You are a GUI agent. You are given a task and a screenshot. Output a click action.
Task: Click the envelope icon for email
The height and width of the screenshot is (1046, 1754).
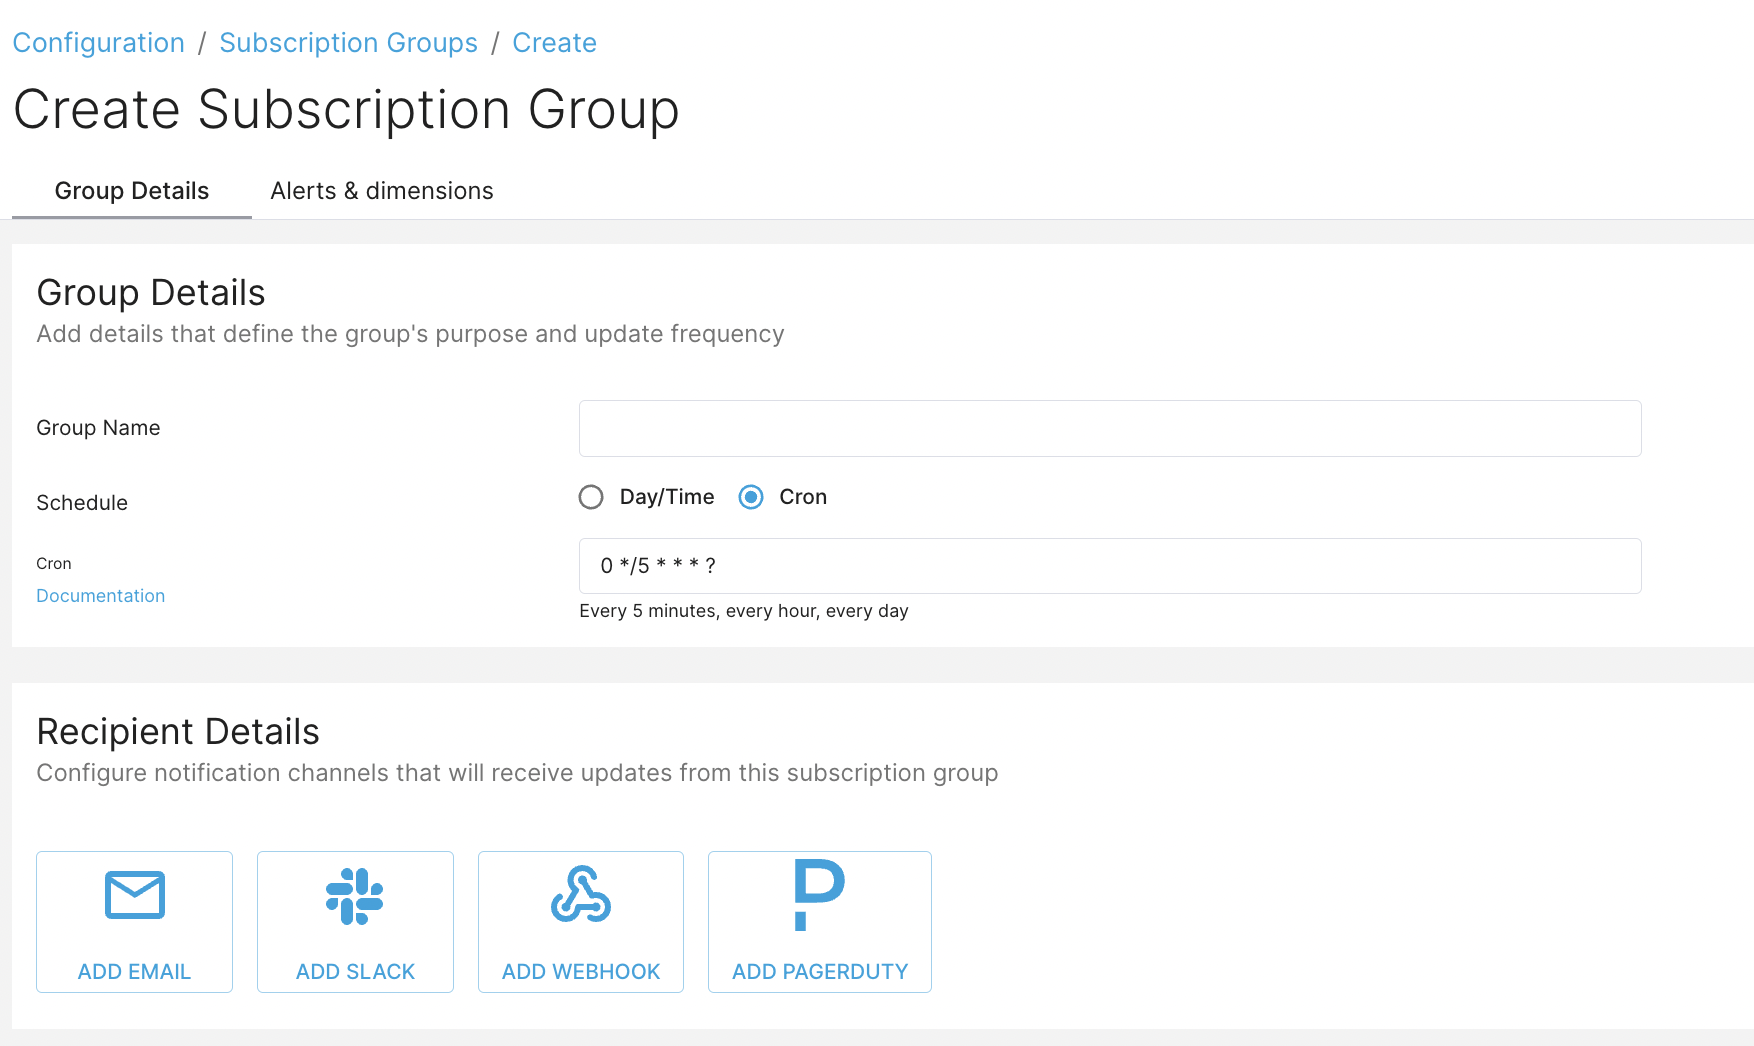pyautogui.click(x=134, y=895)
